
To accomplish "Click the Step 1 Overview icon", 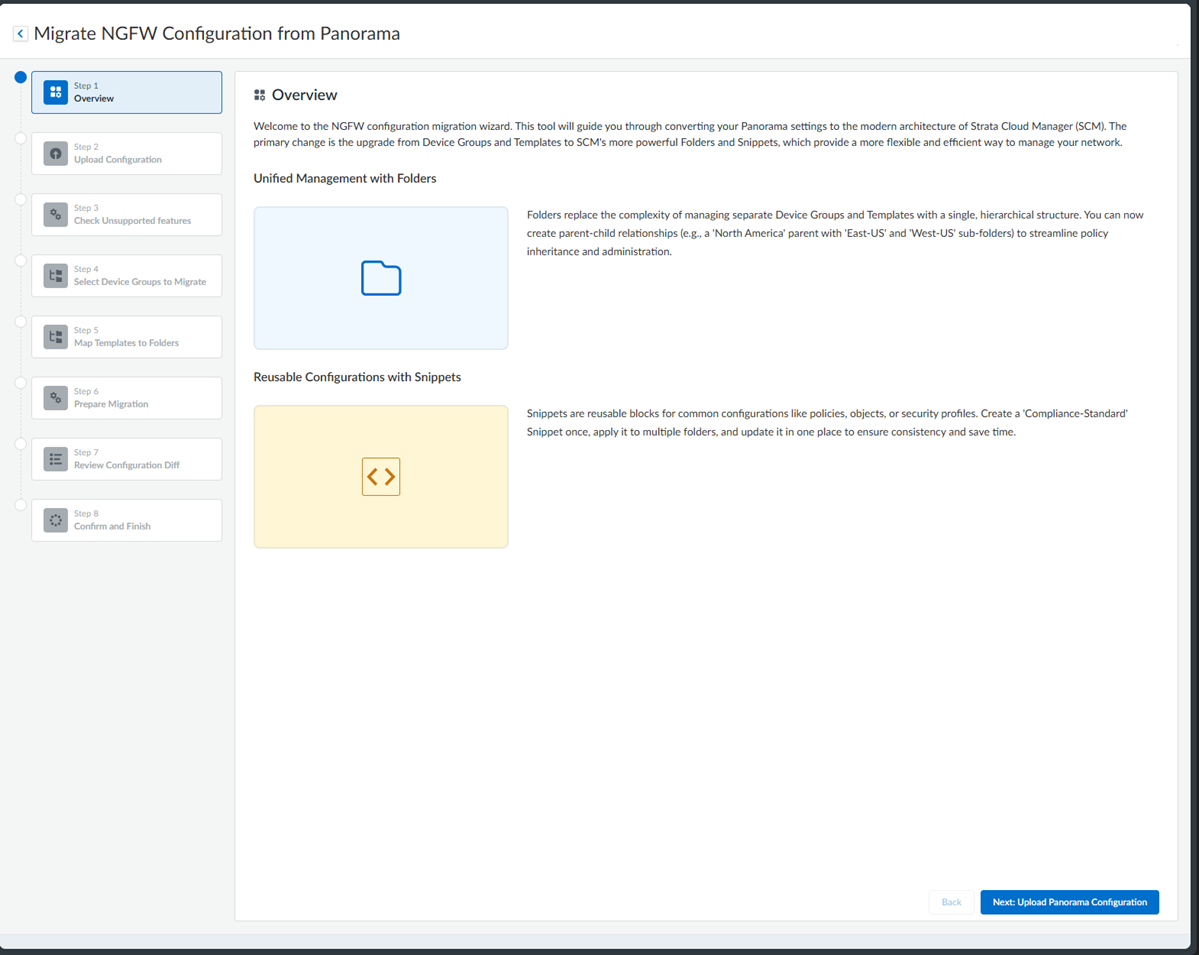I will pos(56,92).
